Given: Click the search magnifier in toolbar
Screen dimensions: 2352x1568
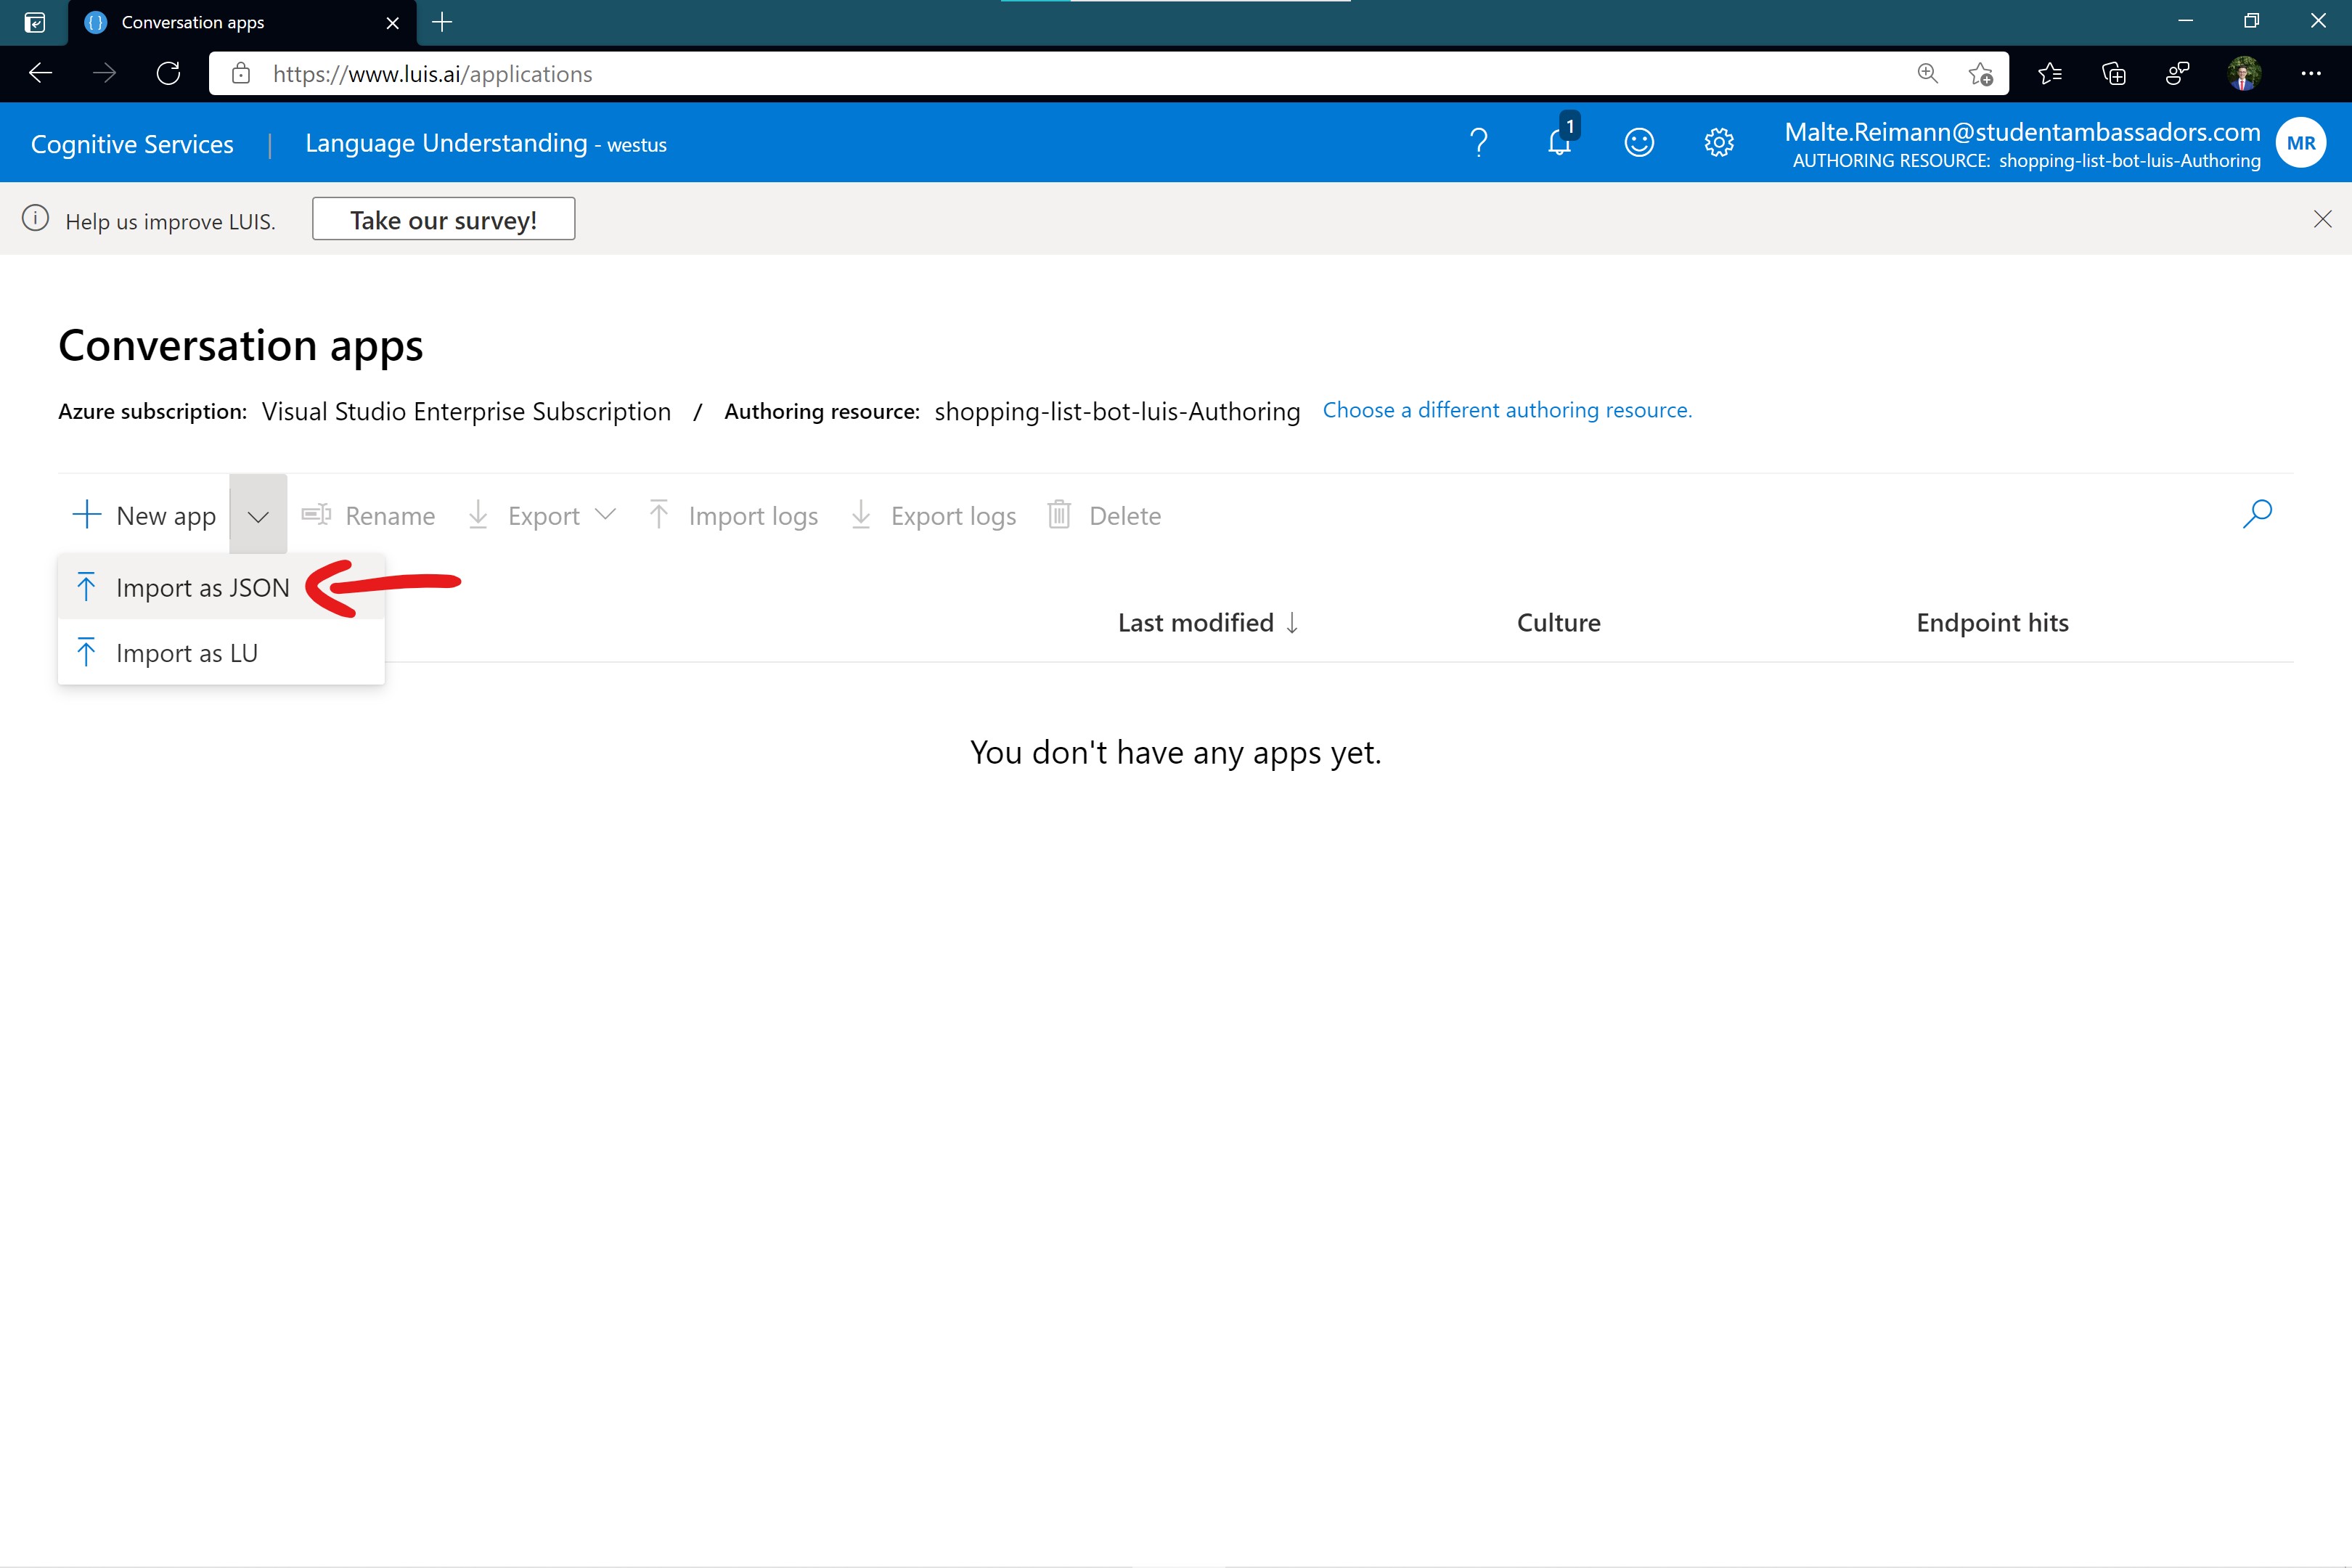Looking at the screenshot, I should 2257,515.
